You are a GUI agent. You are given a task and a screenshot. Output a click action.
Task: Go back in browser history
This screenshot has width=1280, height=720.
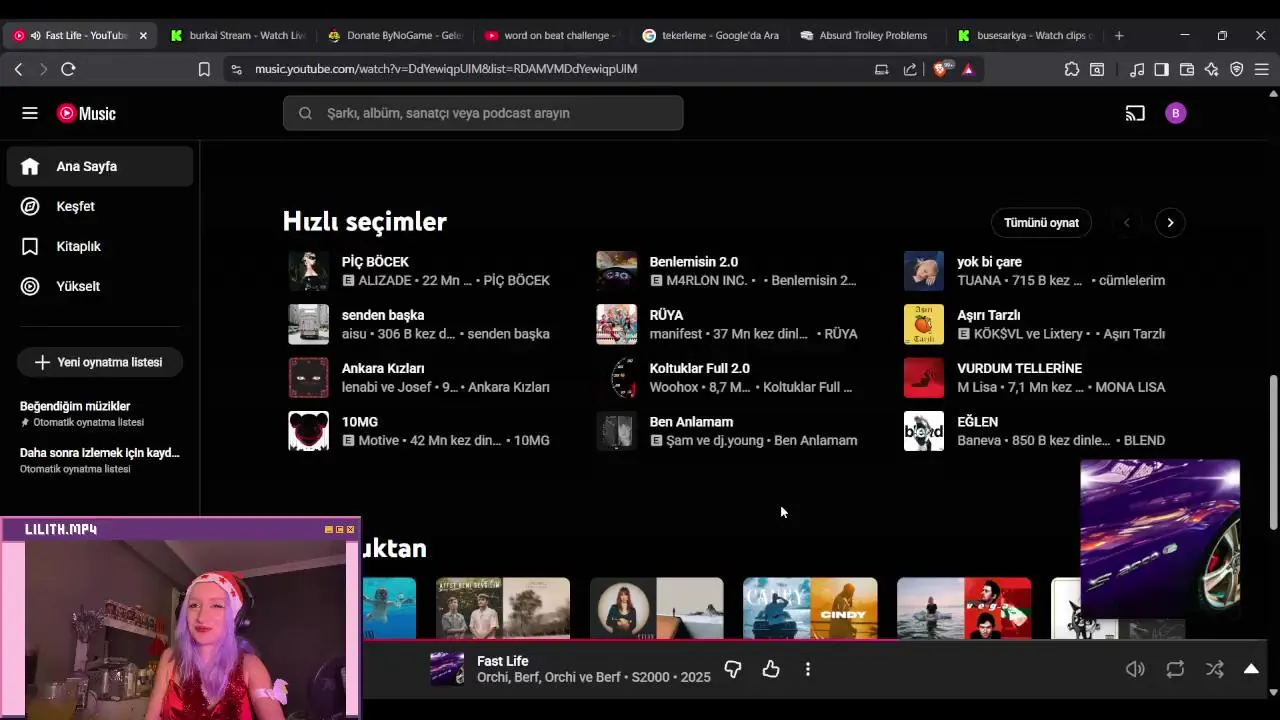tap(18, 69)
